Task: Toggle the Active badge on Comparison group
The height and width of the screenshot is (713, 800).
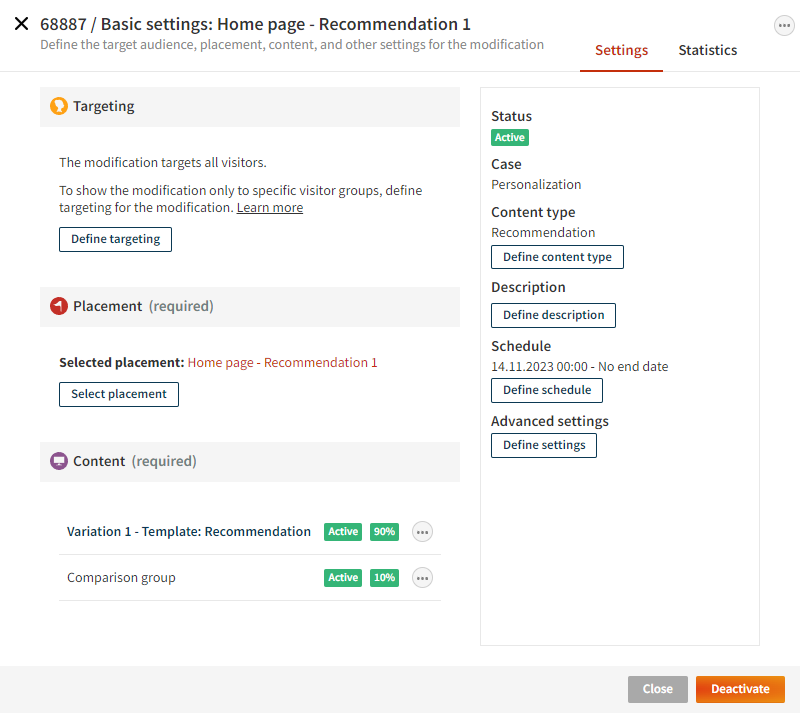Action: coord(343,577)
